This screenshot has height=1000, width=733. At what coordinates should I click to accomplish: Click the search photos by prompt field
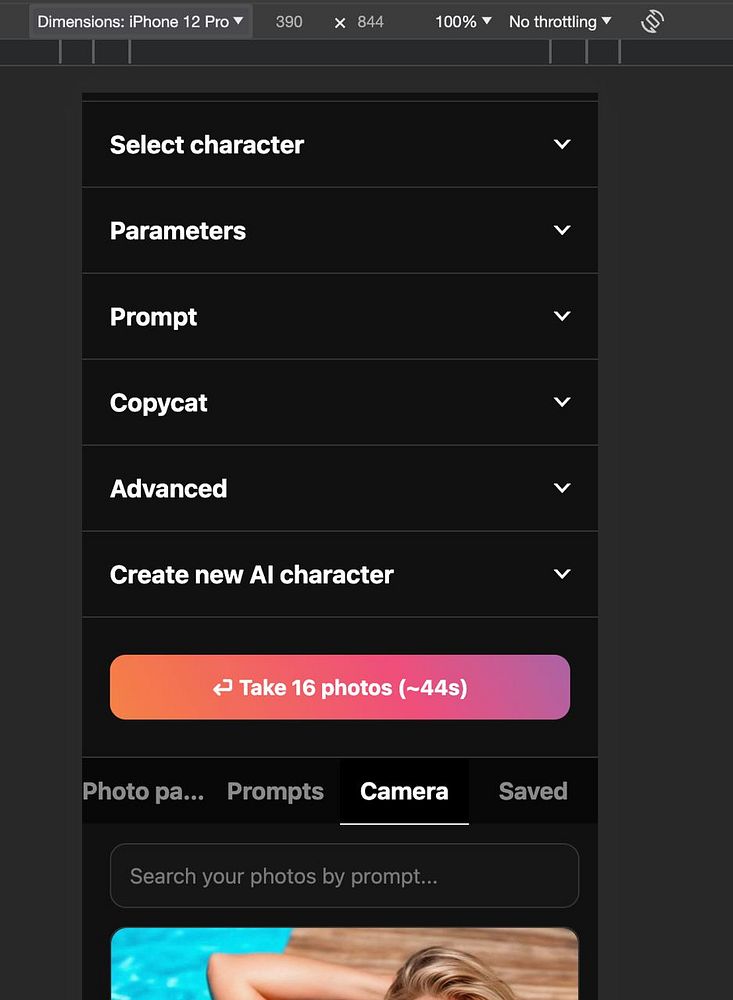tap(344, 876)
